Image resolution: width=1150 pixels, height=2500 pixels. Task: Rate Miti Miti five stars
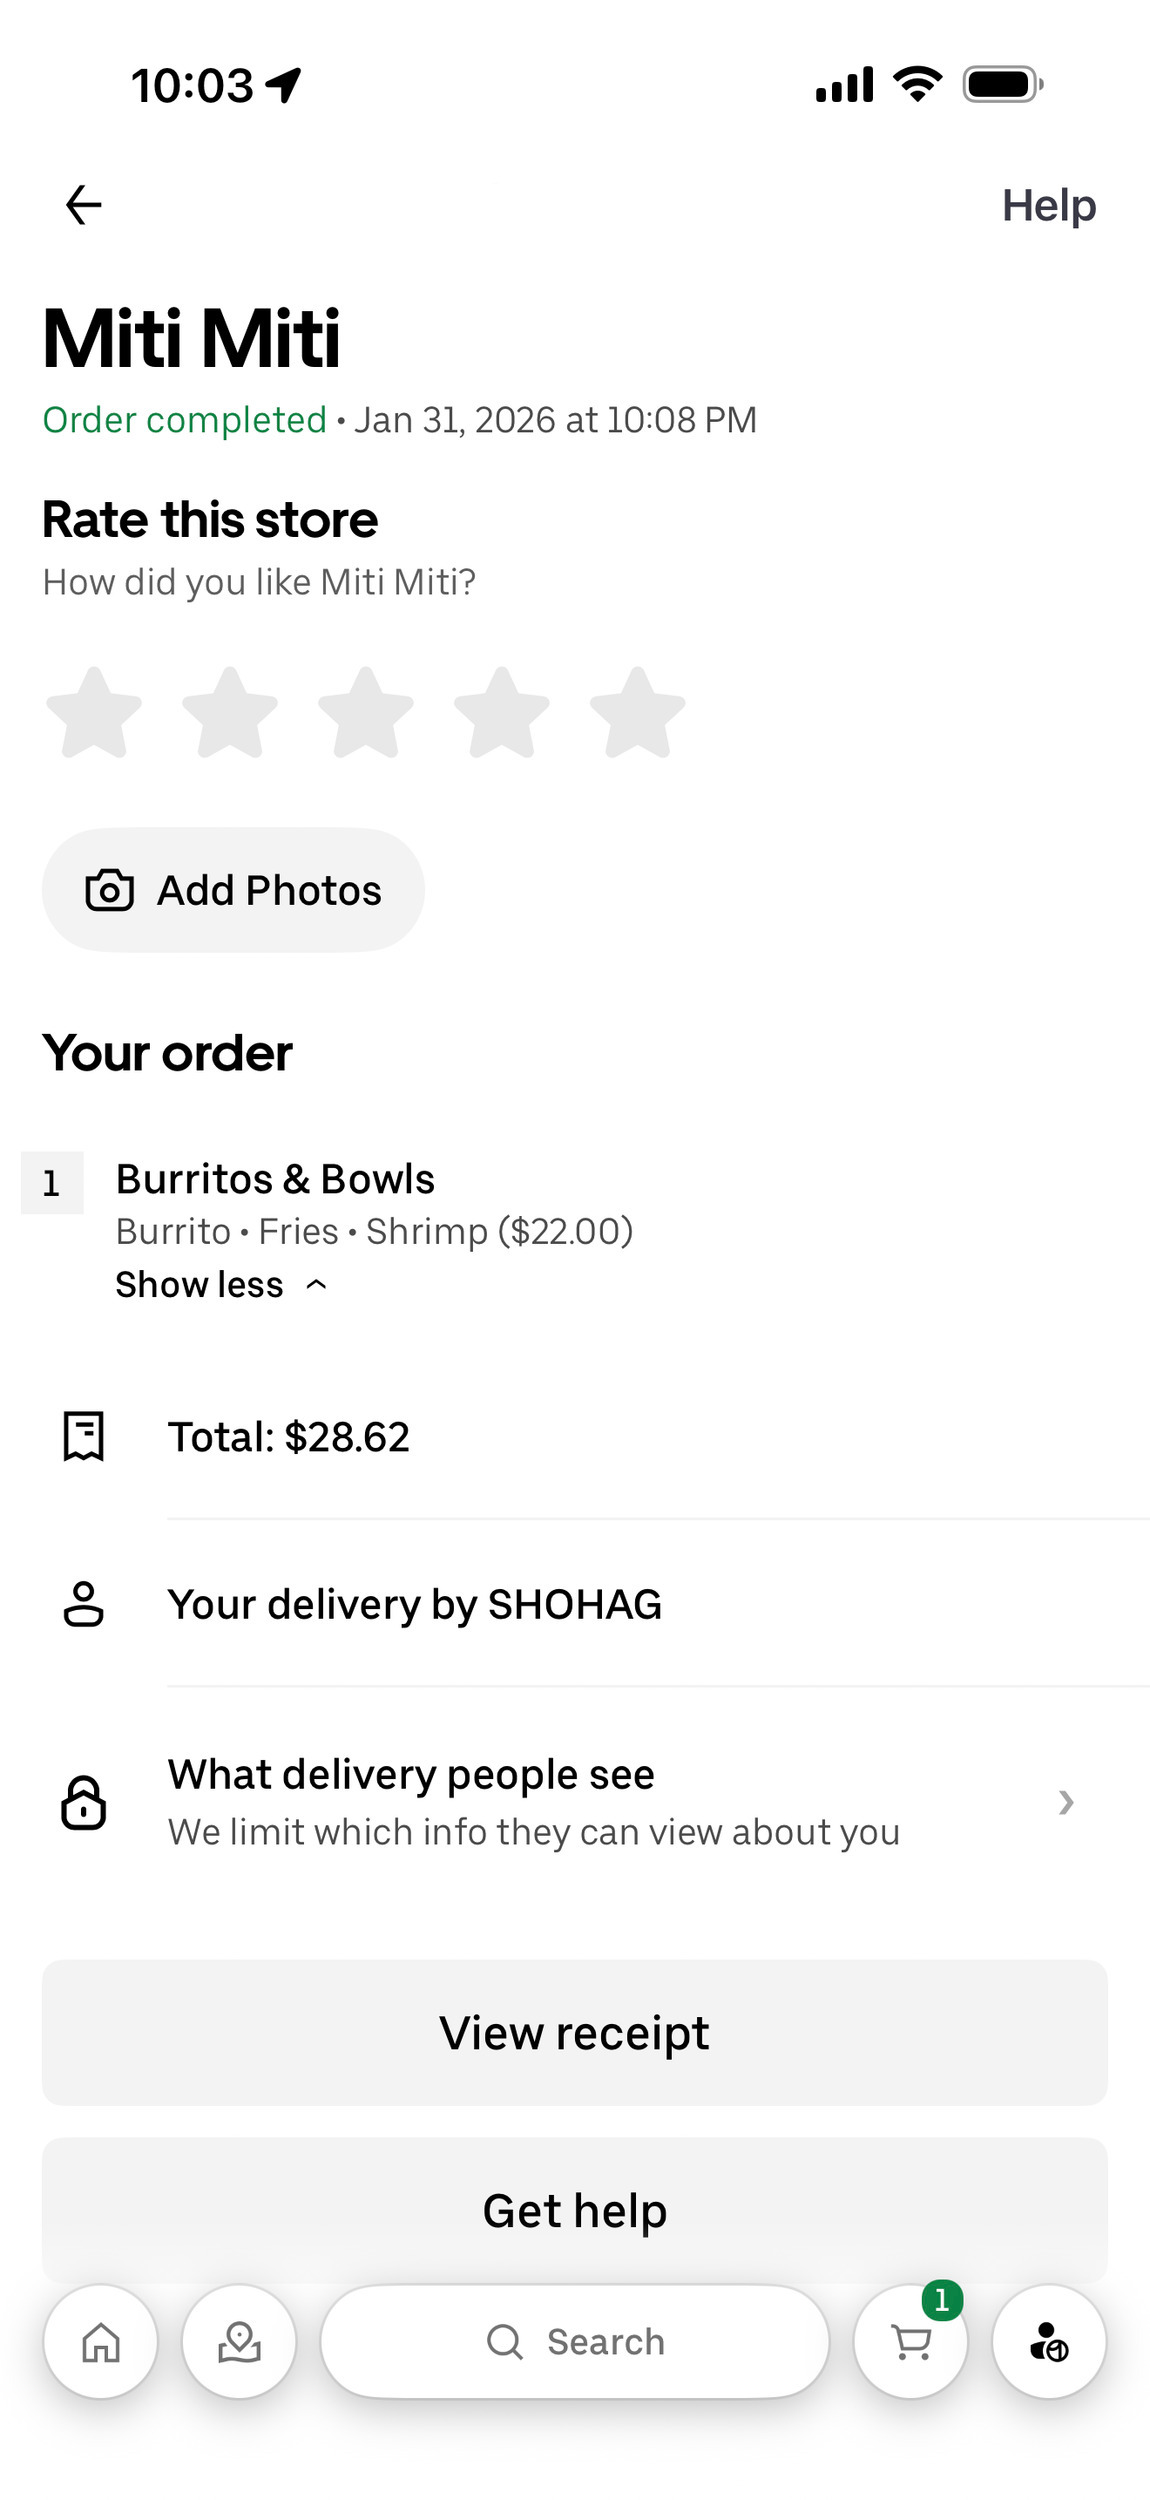tap(638, 713)
